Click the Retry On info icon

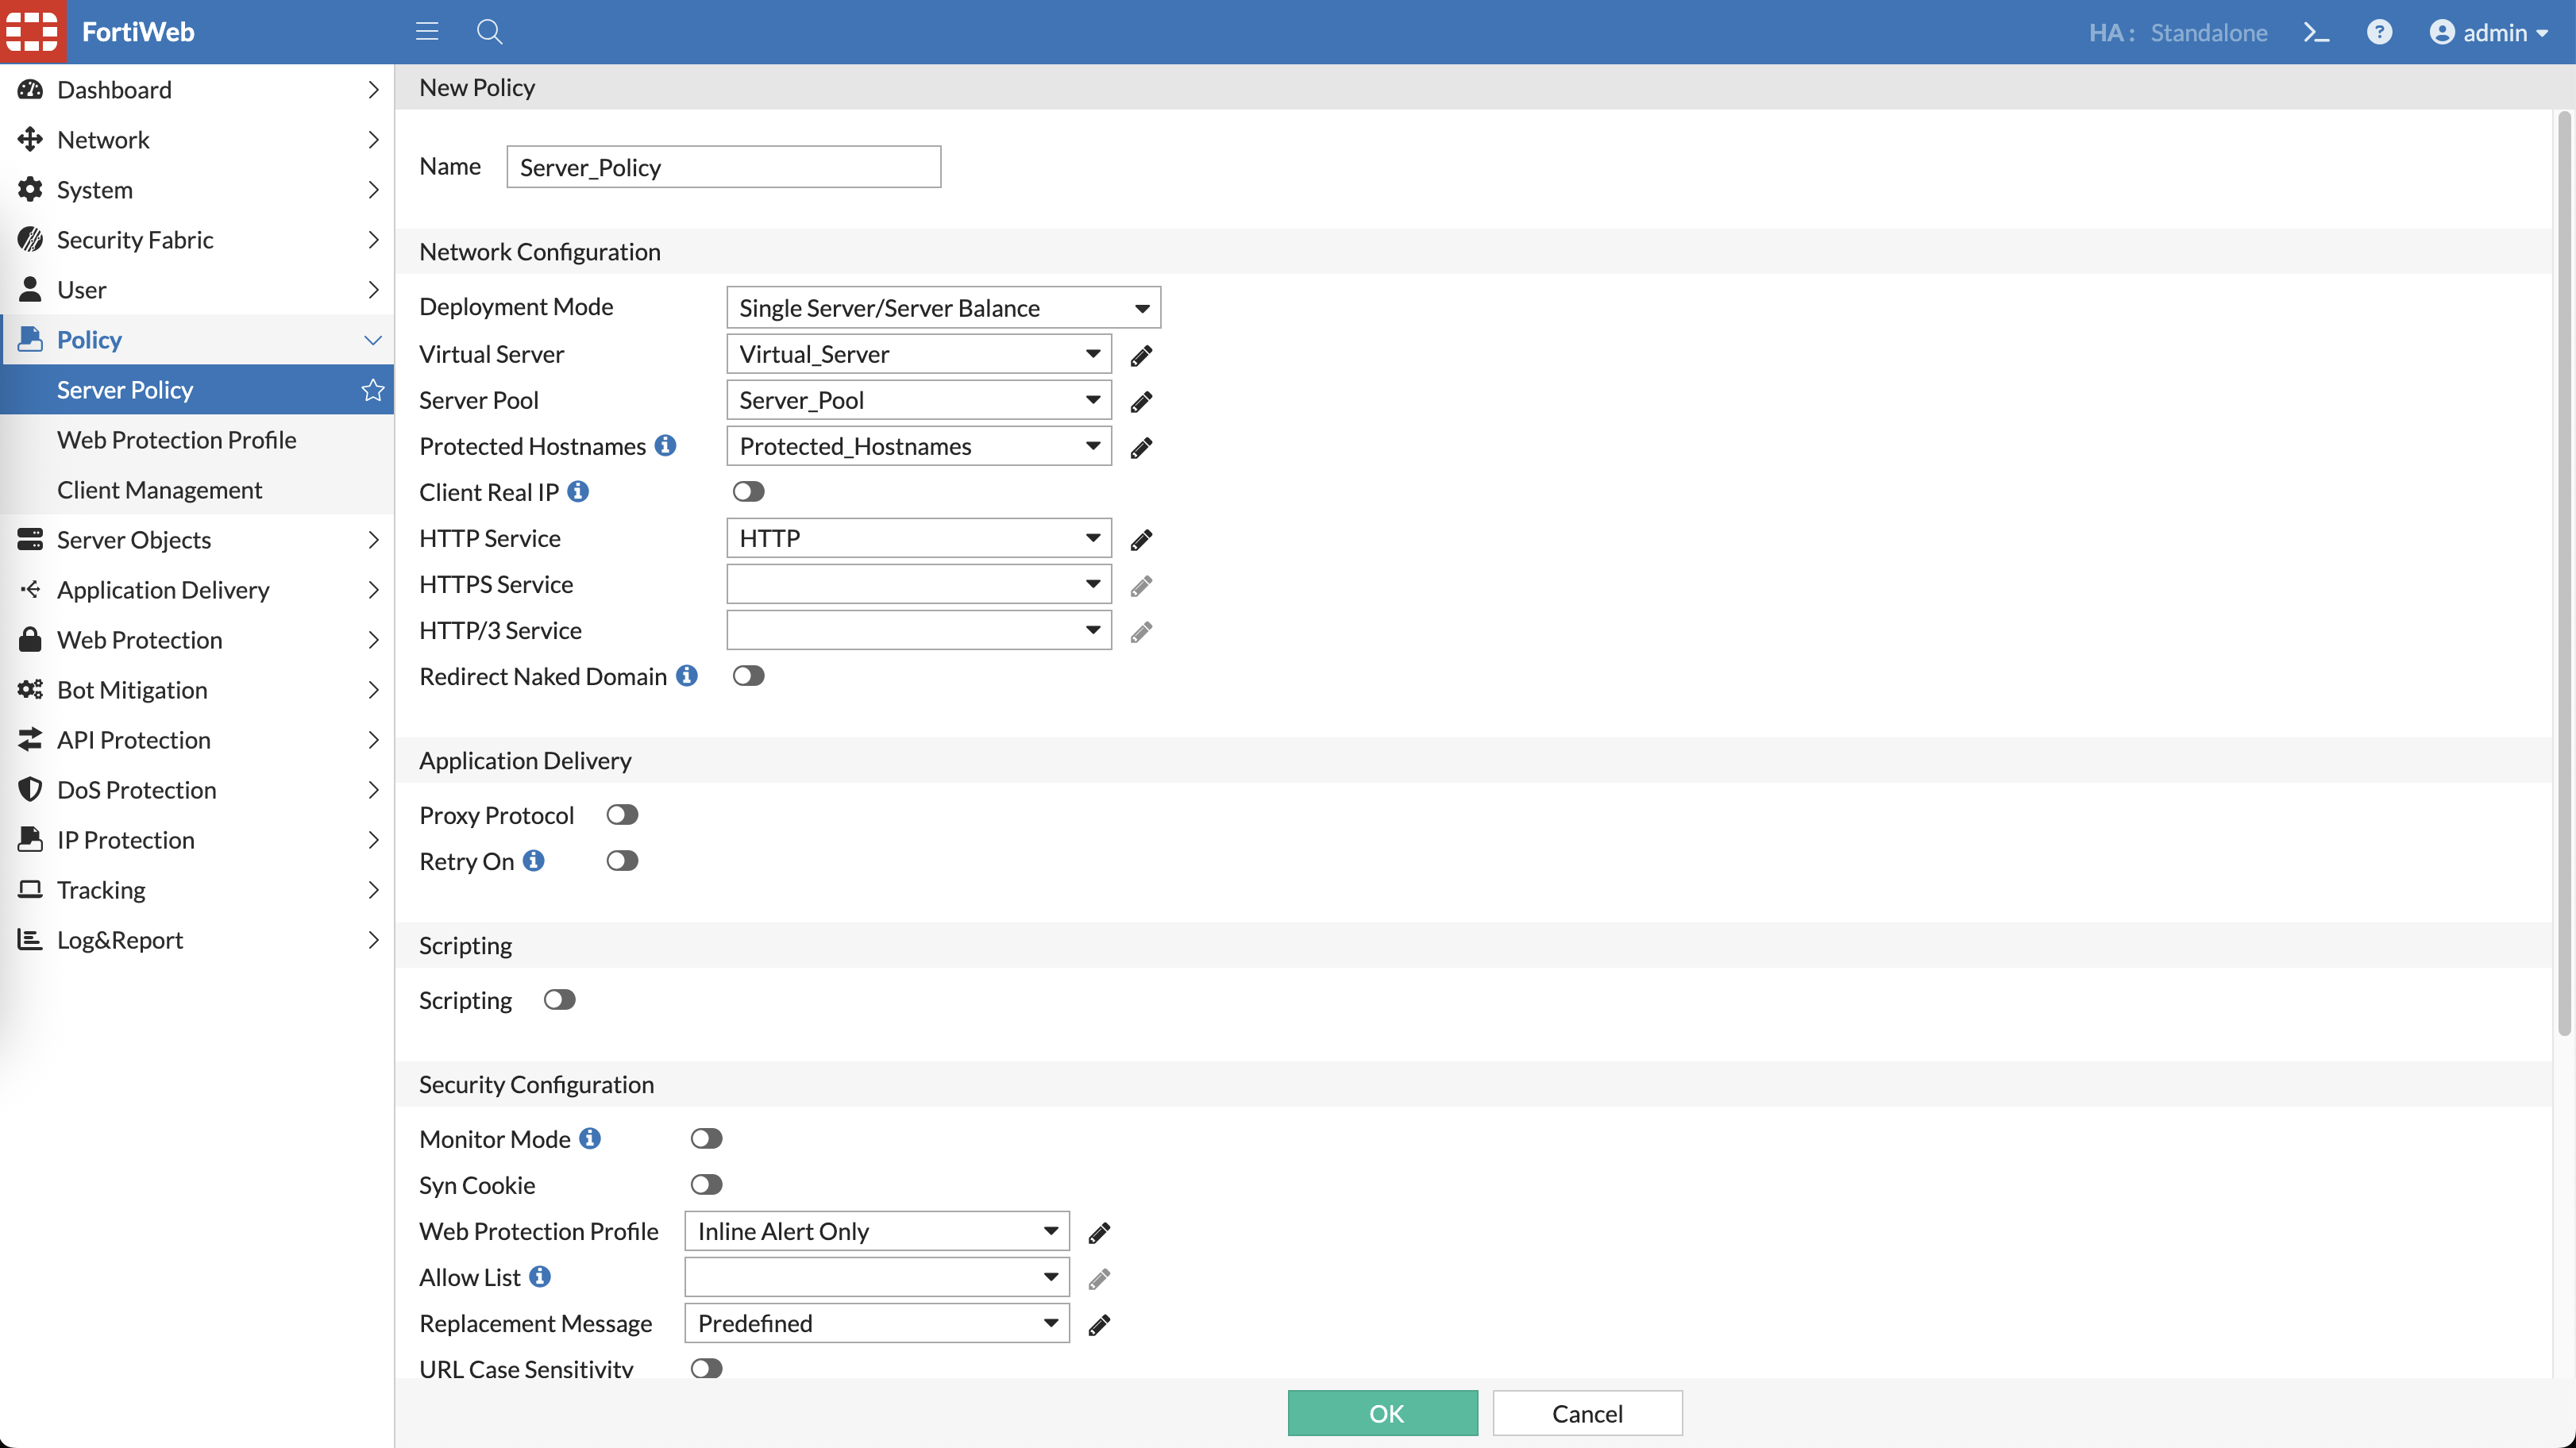pyautogui.click(x=534, y=861)
